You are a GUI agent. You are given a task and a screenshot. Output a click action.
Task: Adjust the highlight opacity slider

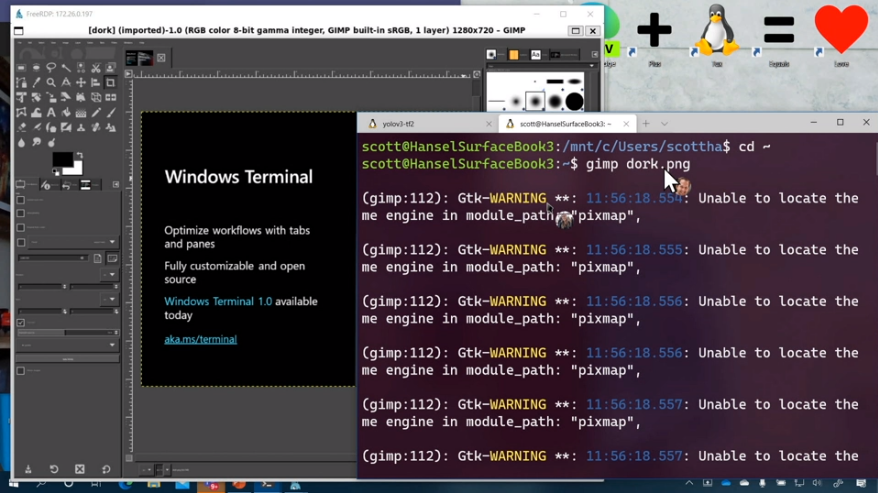click(x=68, y=332)
